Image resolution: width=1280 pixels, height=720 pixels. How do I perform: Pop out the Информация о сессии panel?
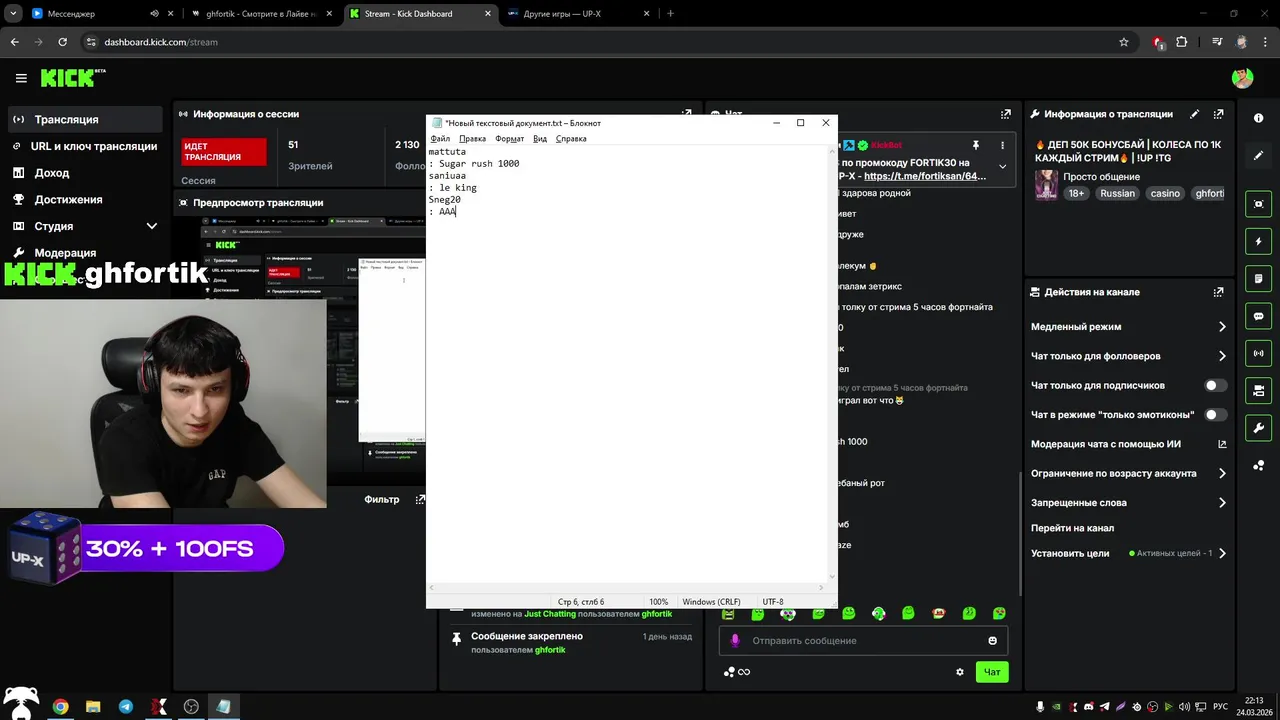tap(686, 114)
